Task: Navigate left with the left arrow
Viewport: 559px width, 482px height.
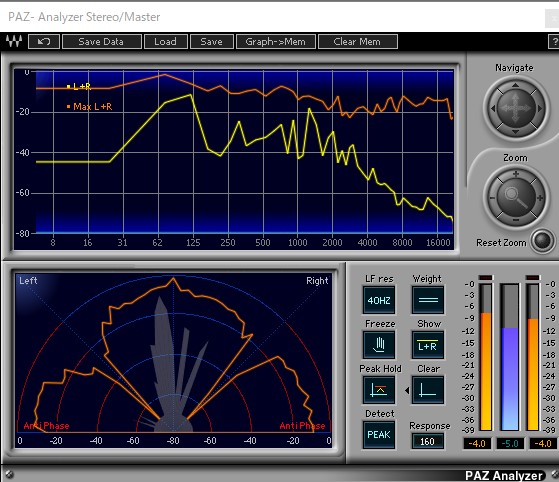Action: tap(493, 108)
